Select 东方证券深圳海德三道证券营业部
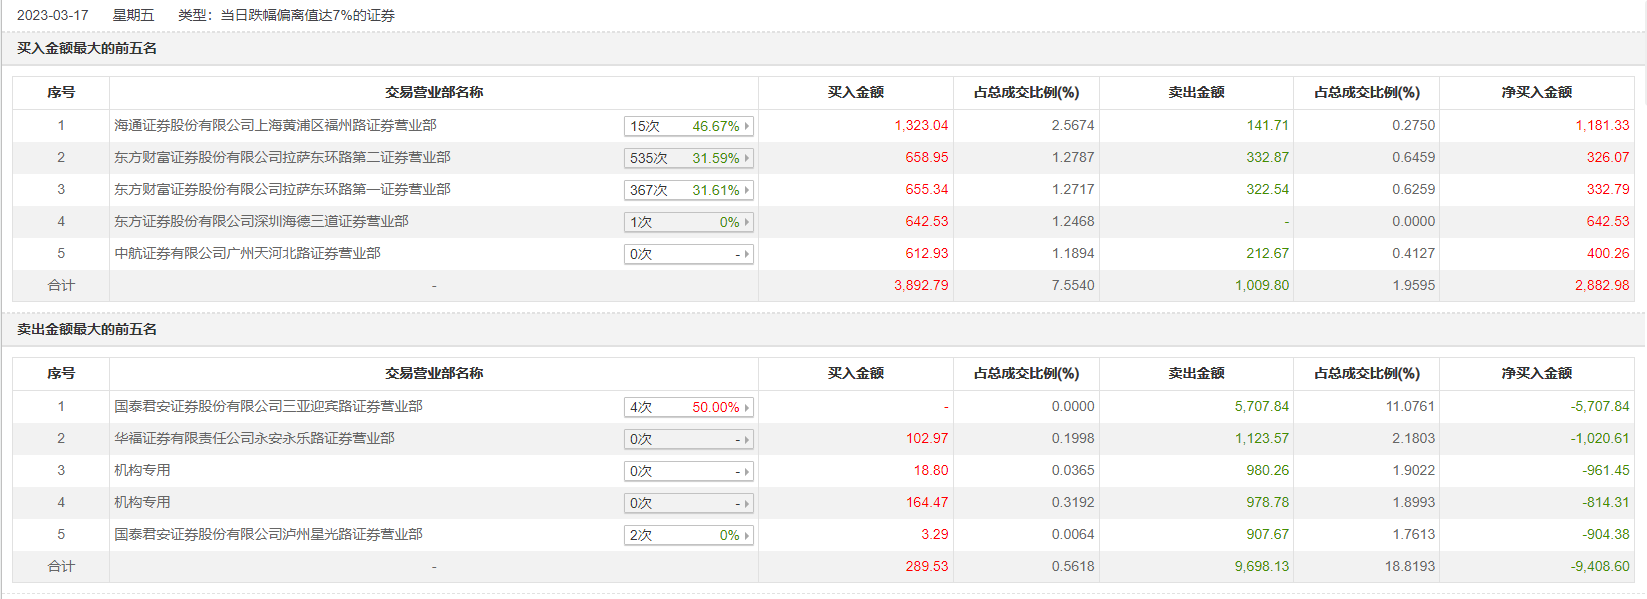 [x=261, y=221]
